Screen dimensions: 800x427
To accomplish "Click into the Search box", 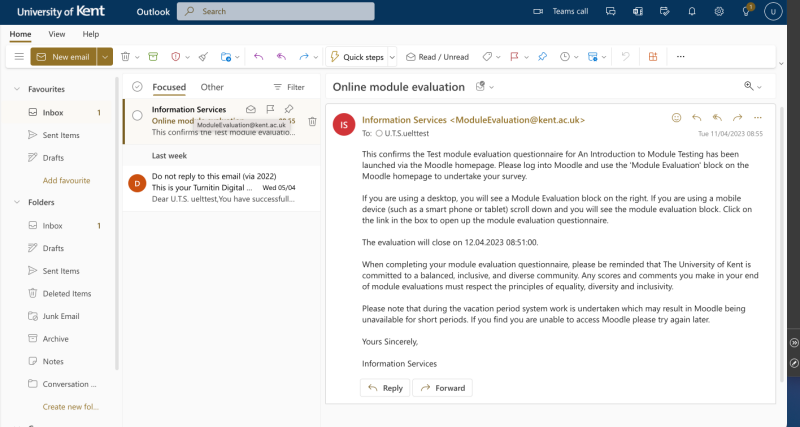I will click(276, 11).
